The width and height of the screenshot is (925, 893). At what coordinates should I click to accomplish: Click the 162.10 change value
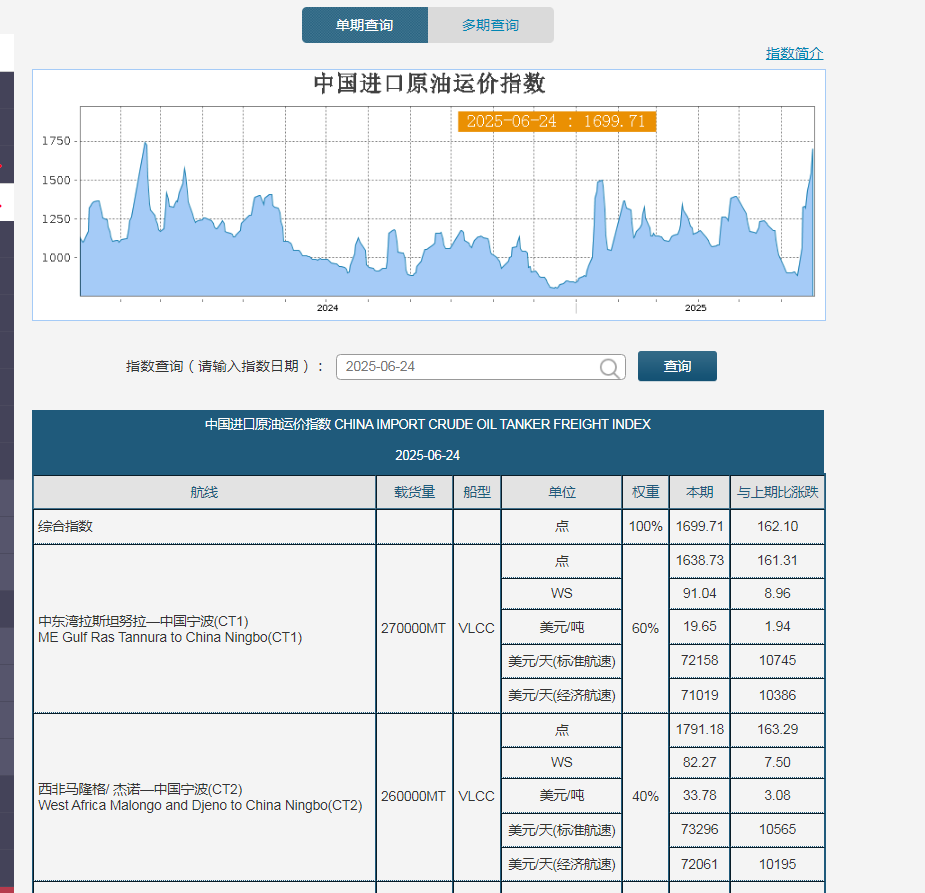coord(778,526)
